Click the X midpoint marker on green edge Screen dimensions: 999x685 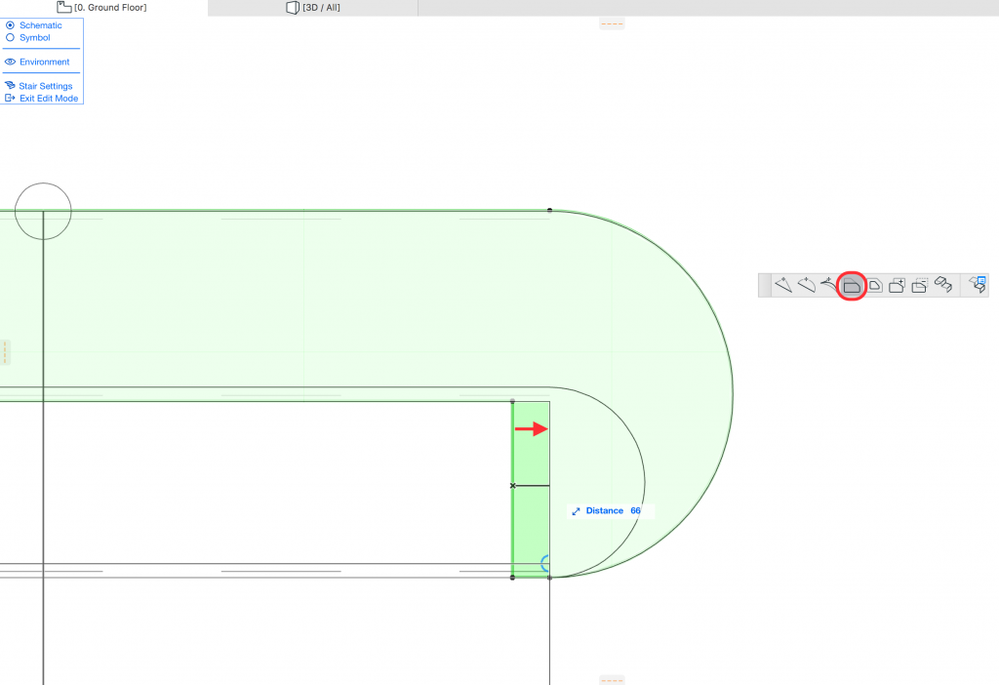tap(513, 486)
